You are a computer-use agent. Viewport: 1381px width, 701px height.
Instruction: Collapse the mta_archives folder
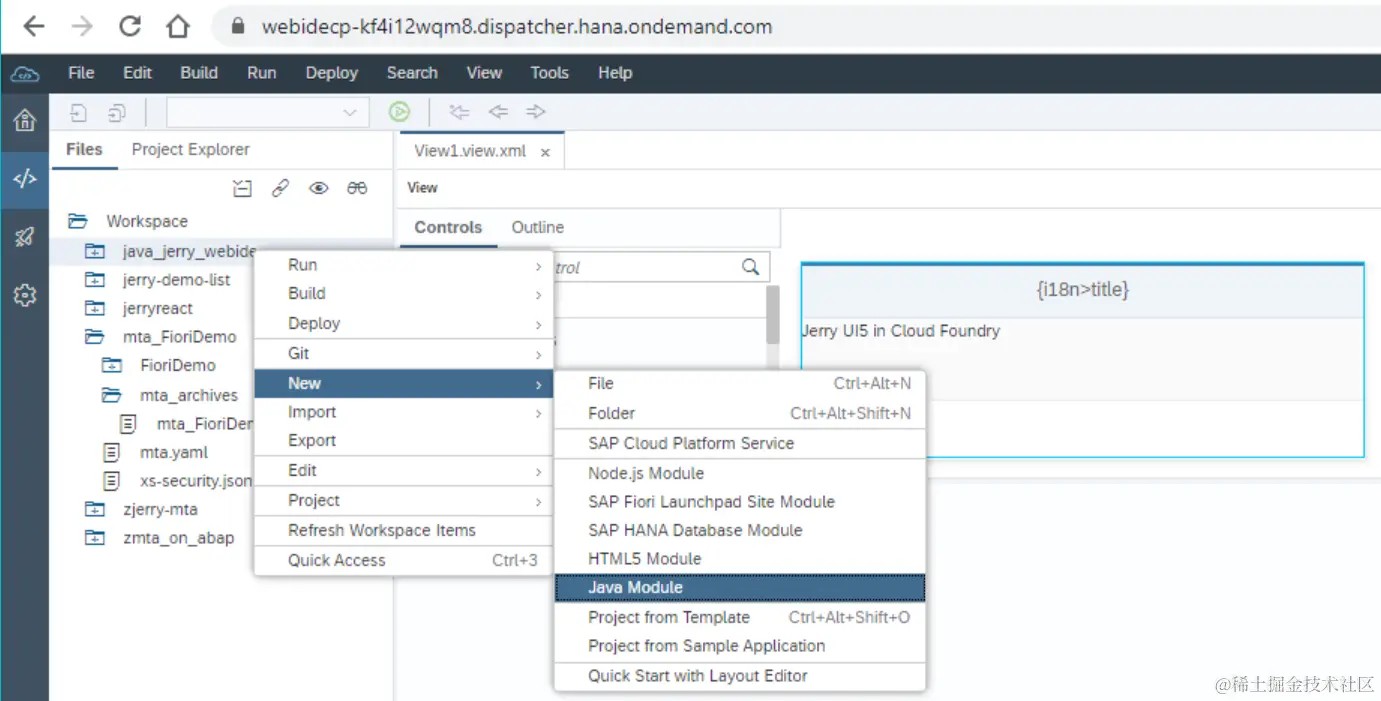112,395
